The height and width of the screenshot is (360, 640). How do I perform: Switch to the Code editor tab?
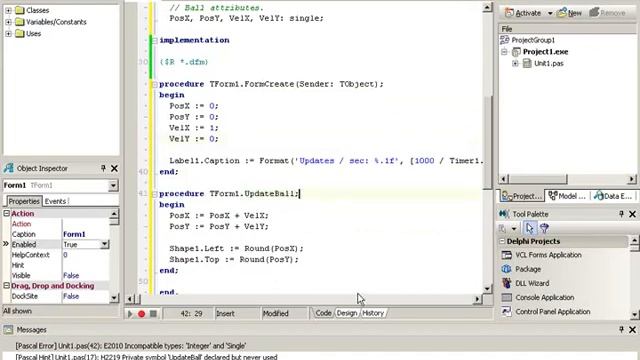(323, 313)
